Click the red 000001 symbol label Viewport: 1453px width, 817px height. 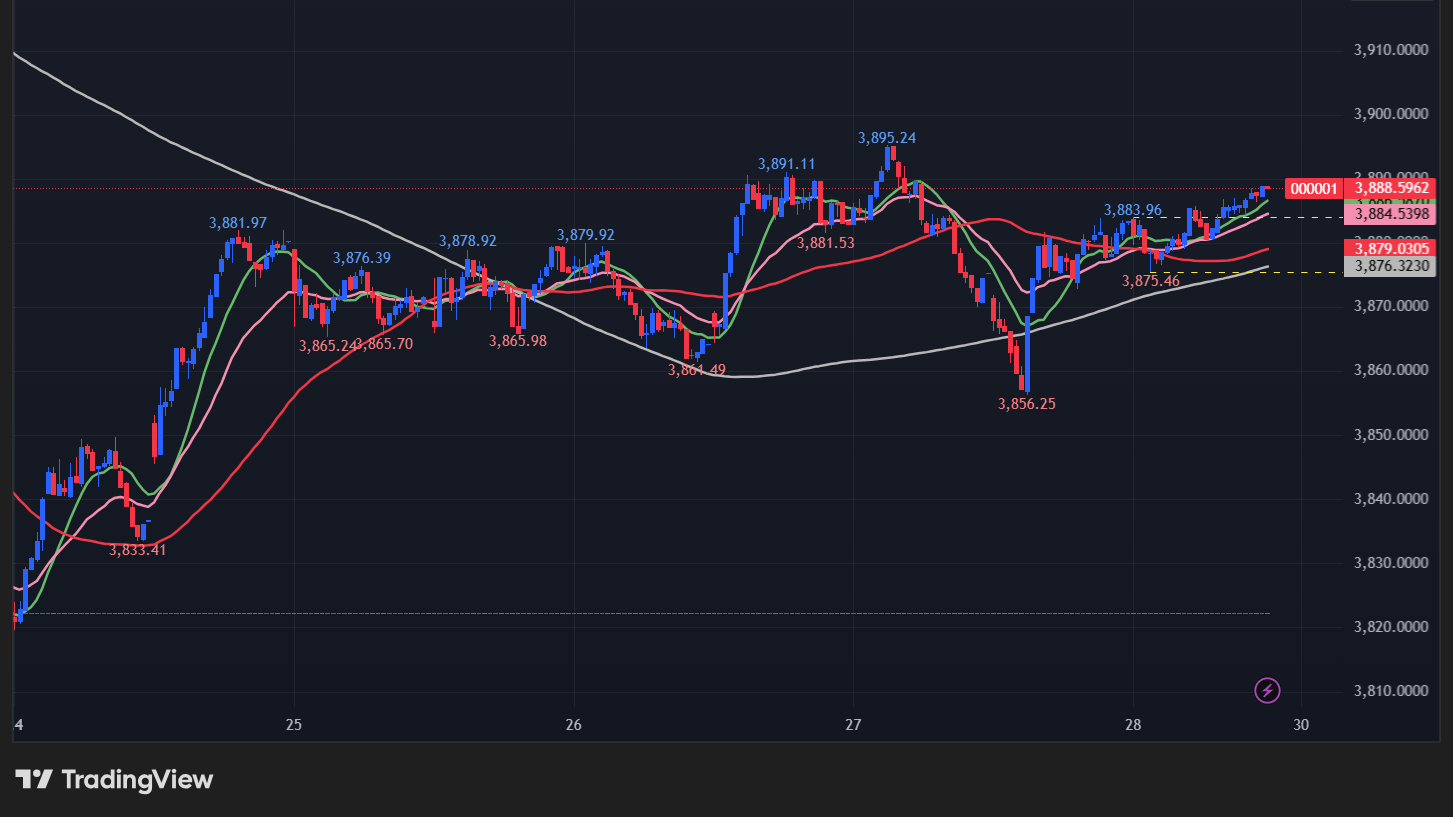1313,188
